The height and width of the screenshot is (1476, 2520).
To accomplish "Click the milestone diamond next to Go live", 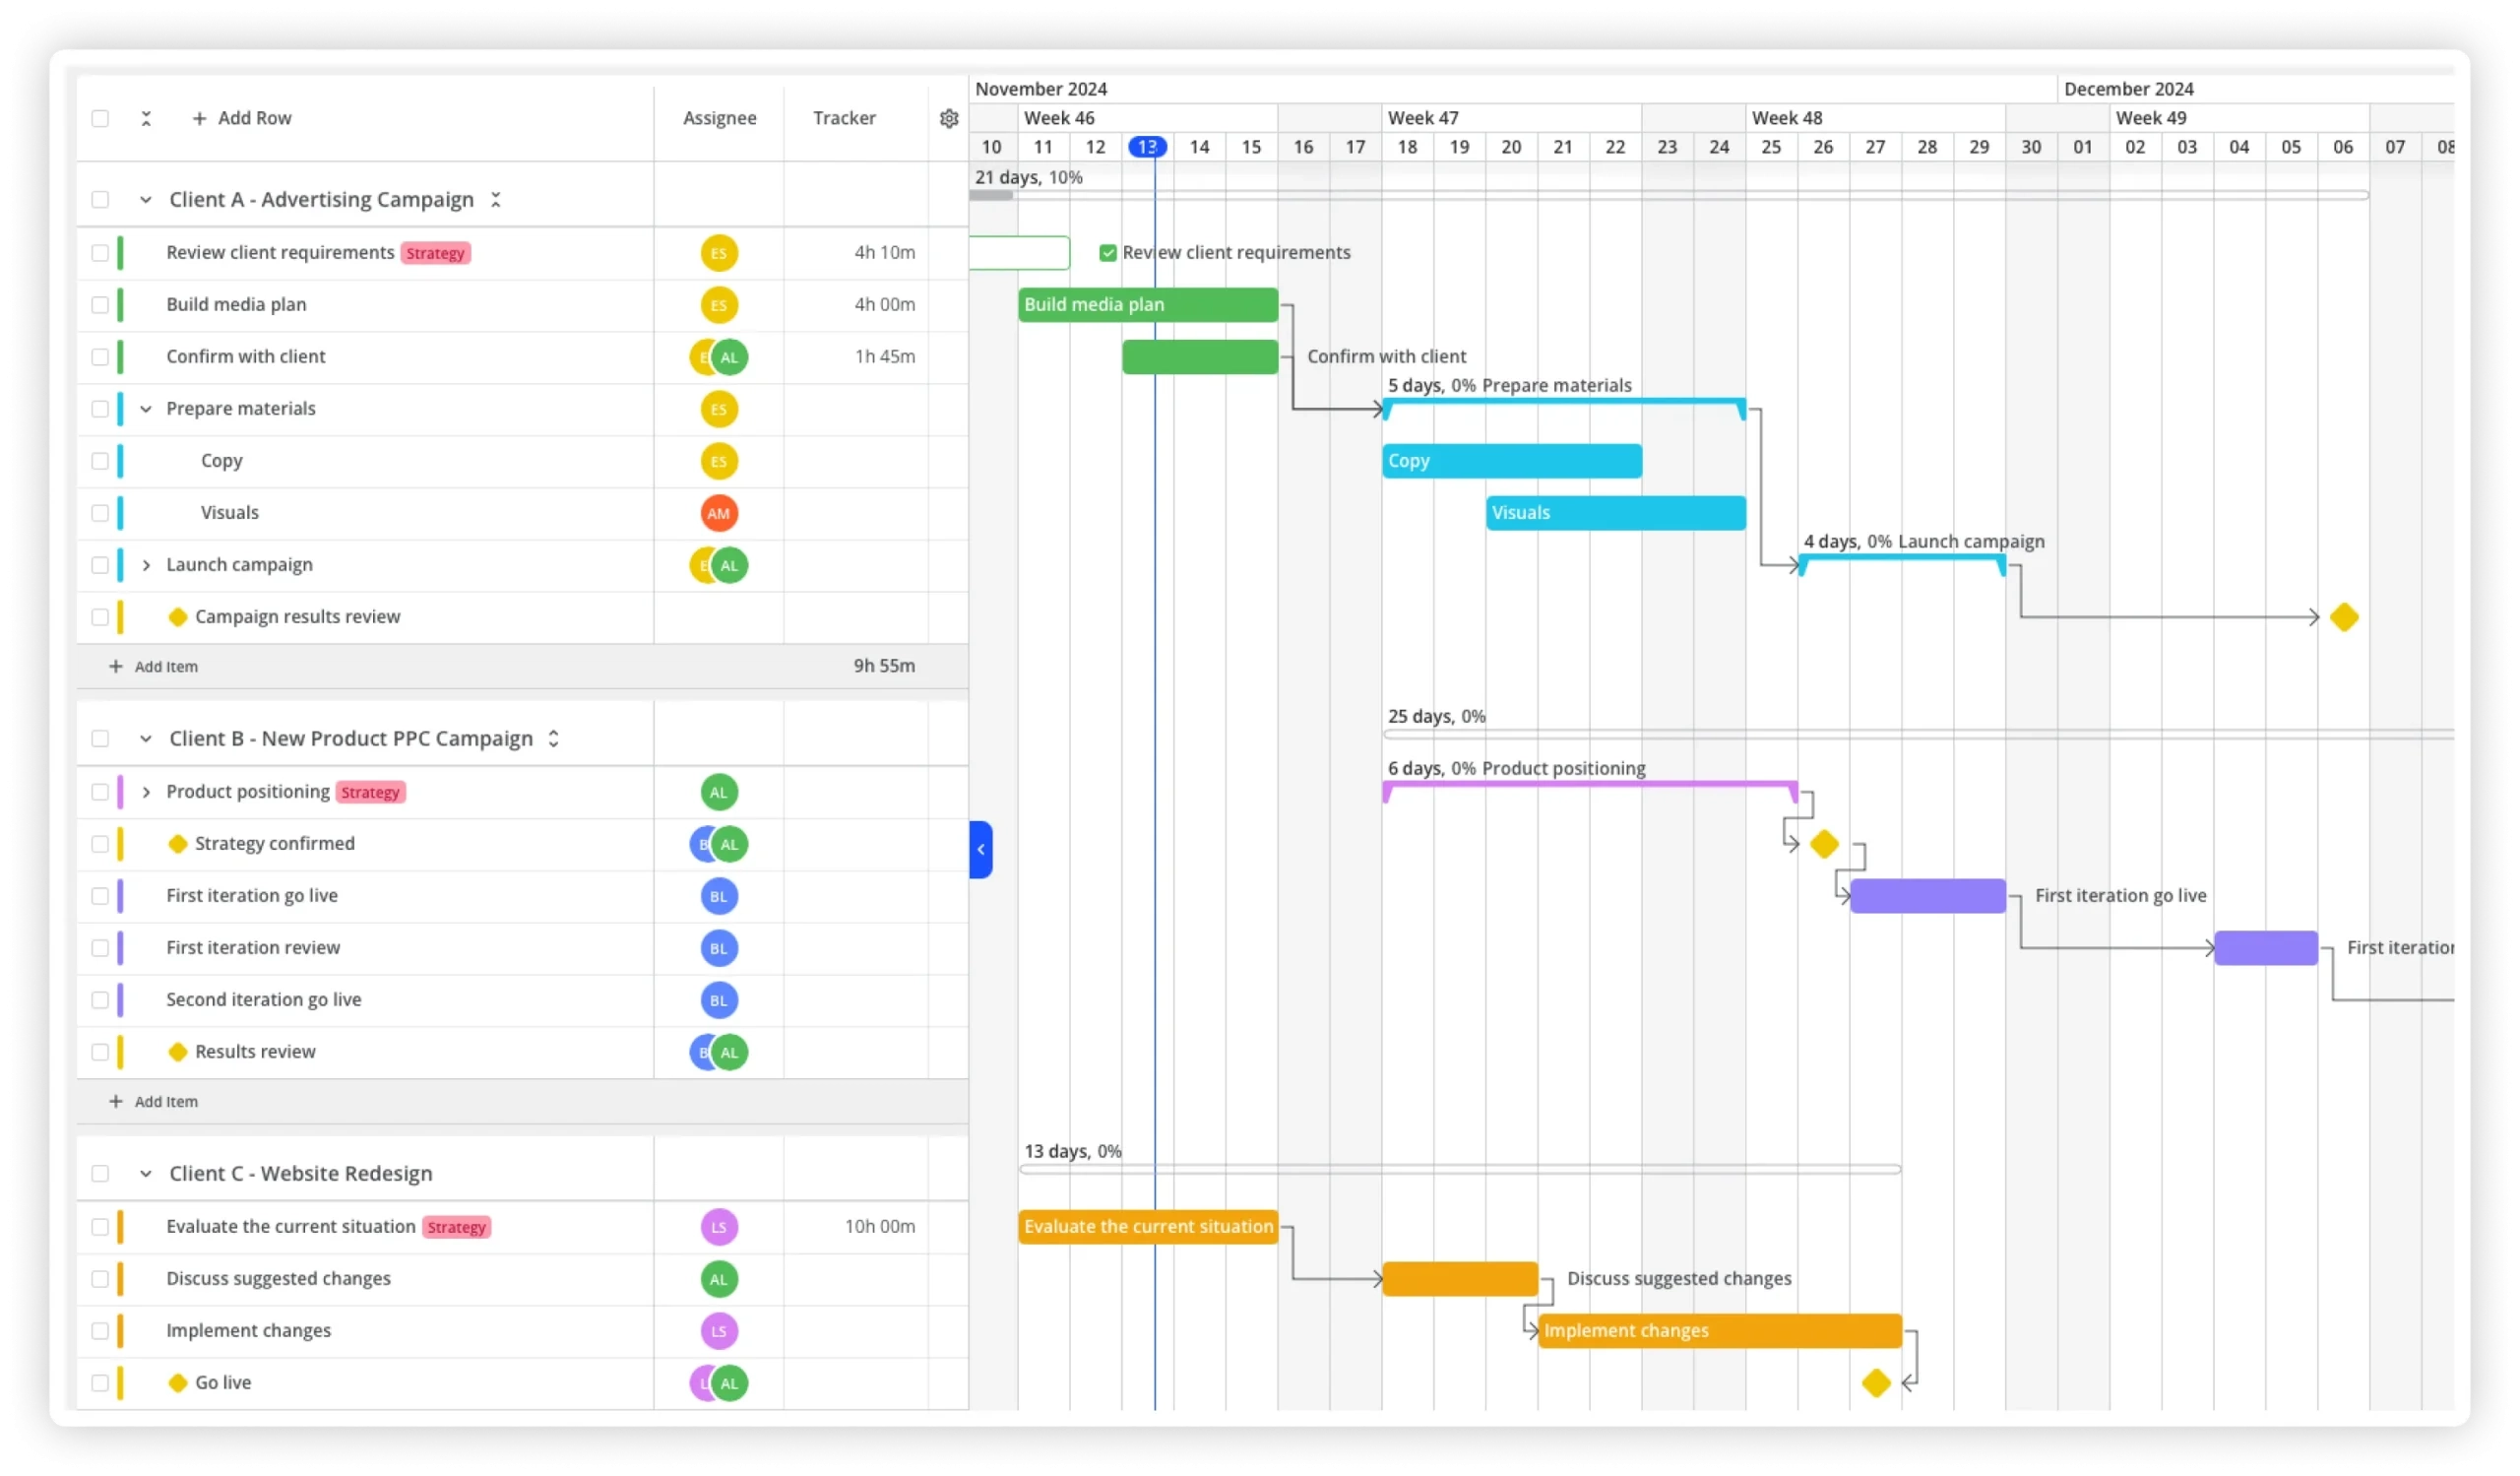I will [178, 1383].
